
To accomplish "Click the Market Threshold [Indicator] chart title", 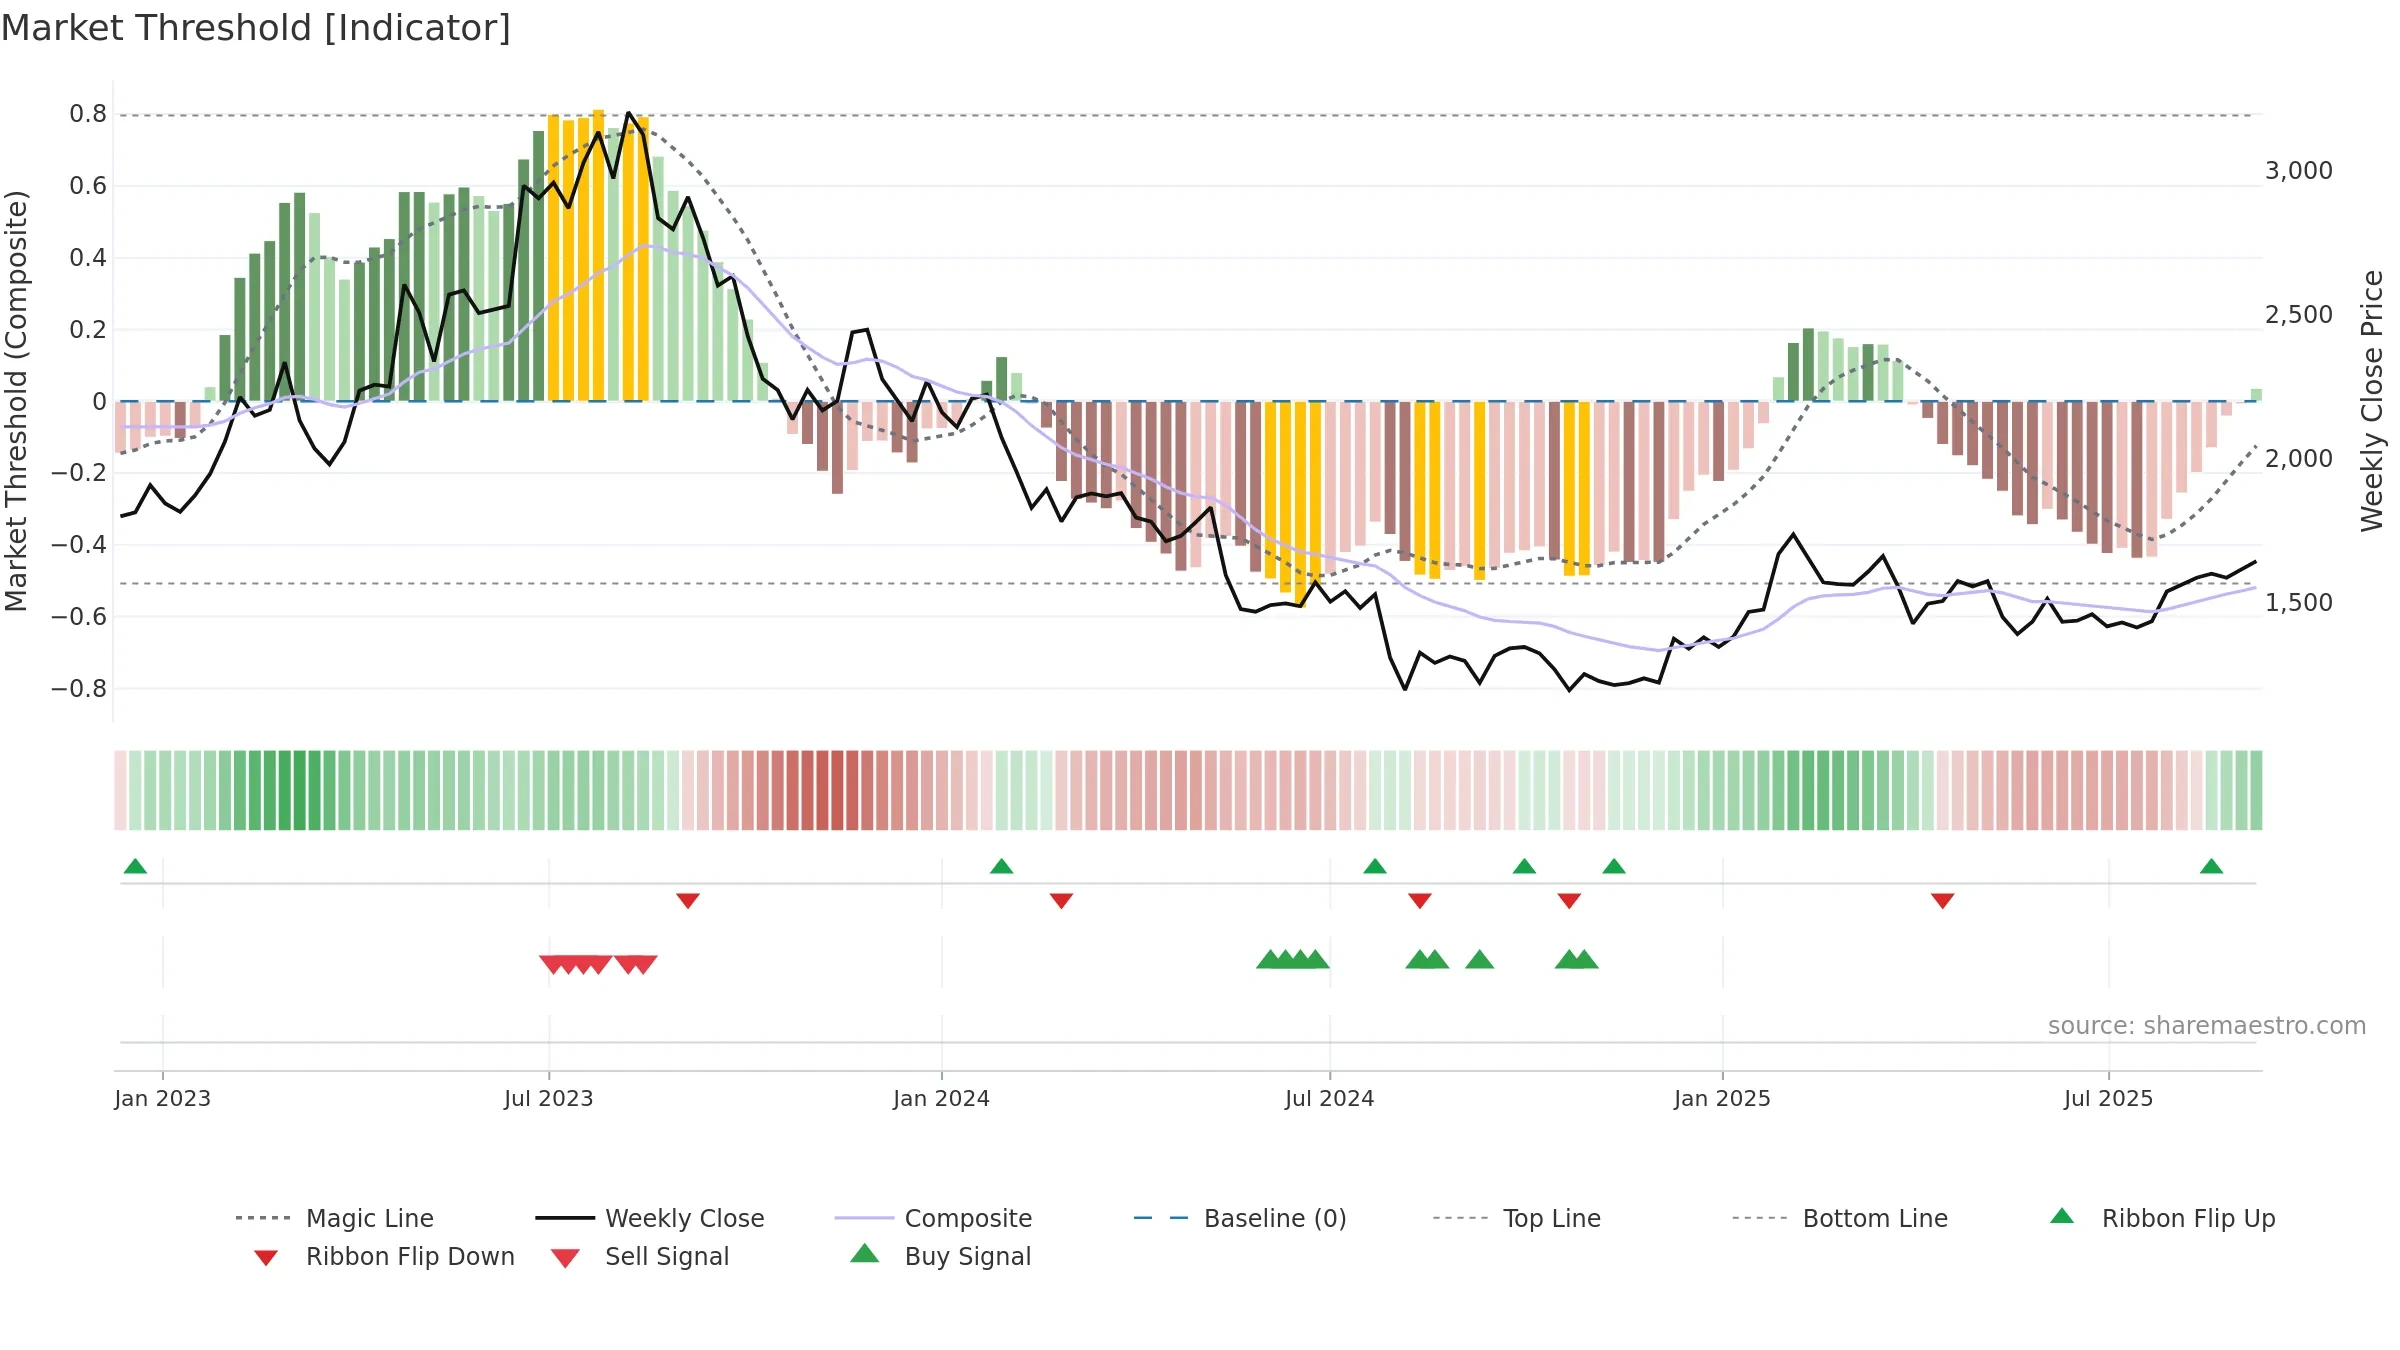I will coord(256,28).
